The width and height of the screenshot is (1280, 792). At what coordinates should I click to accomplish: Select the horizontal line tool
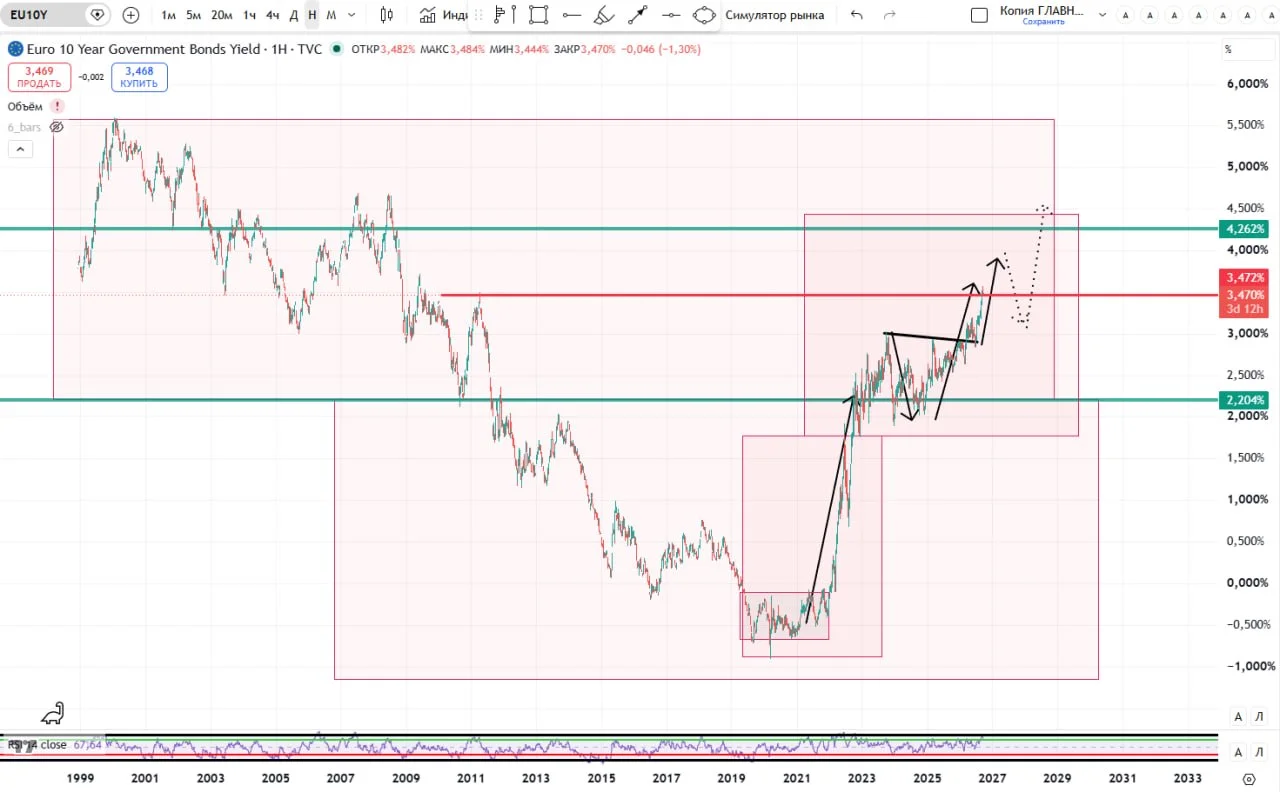pos(572,15)
